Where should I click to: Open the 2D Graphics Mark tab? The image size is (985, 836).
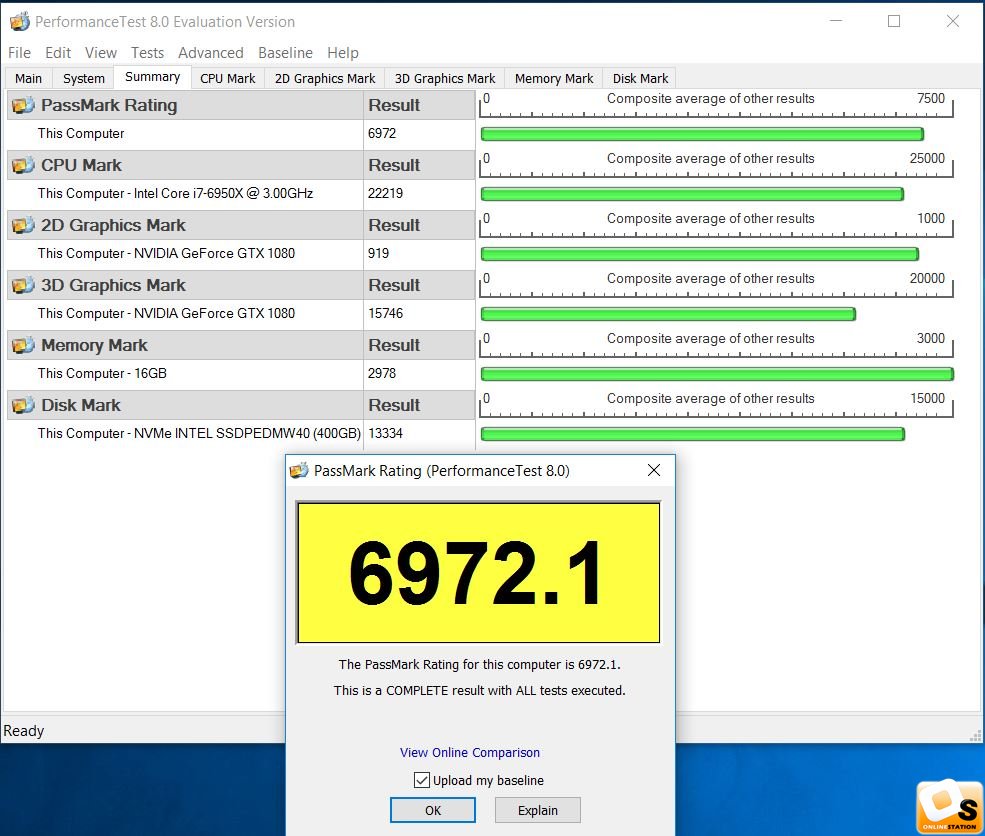pos(325,79)
